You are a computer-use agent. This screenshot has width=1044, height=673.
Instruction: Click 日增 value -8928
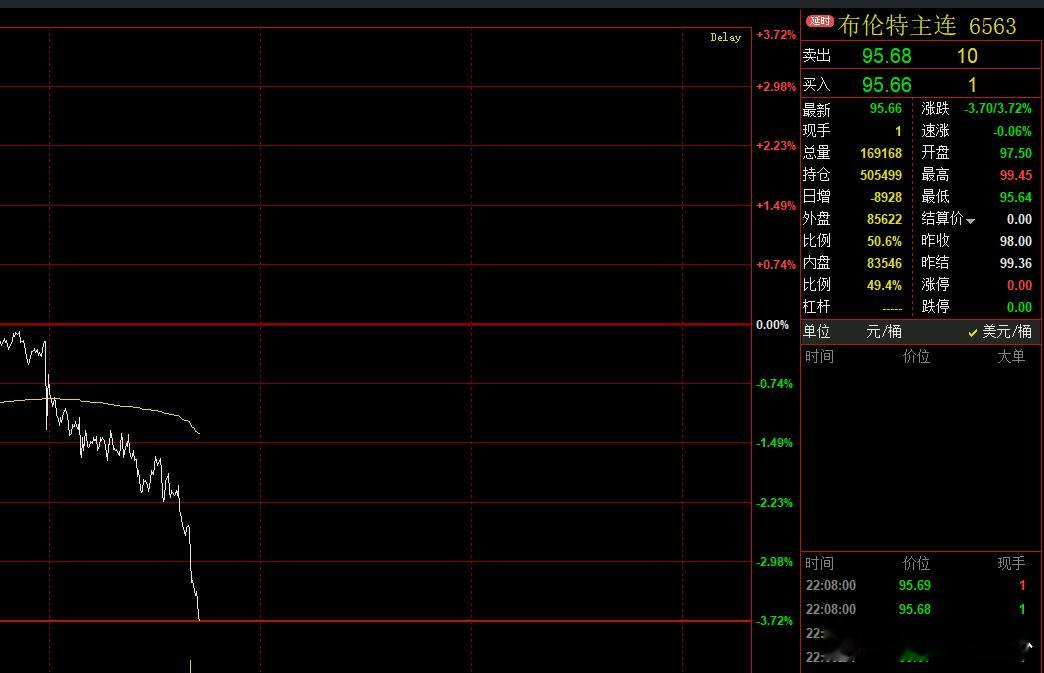[x=886, y=197]
